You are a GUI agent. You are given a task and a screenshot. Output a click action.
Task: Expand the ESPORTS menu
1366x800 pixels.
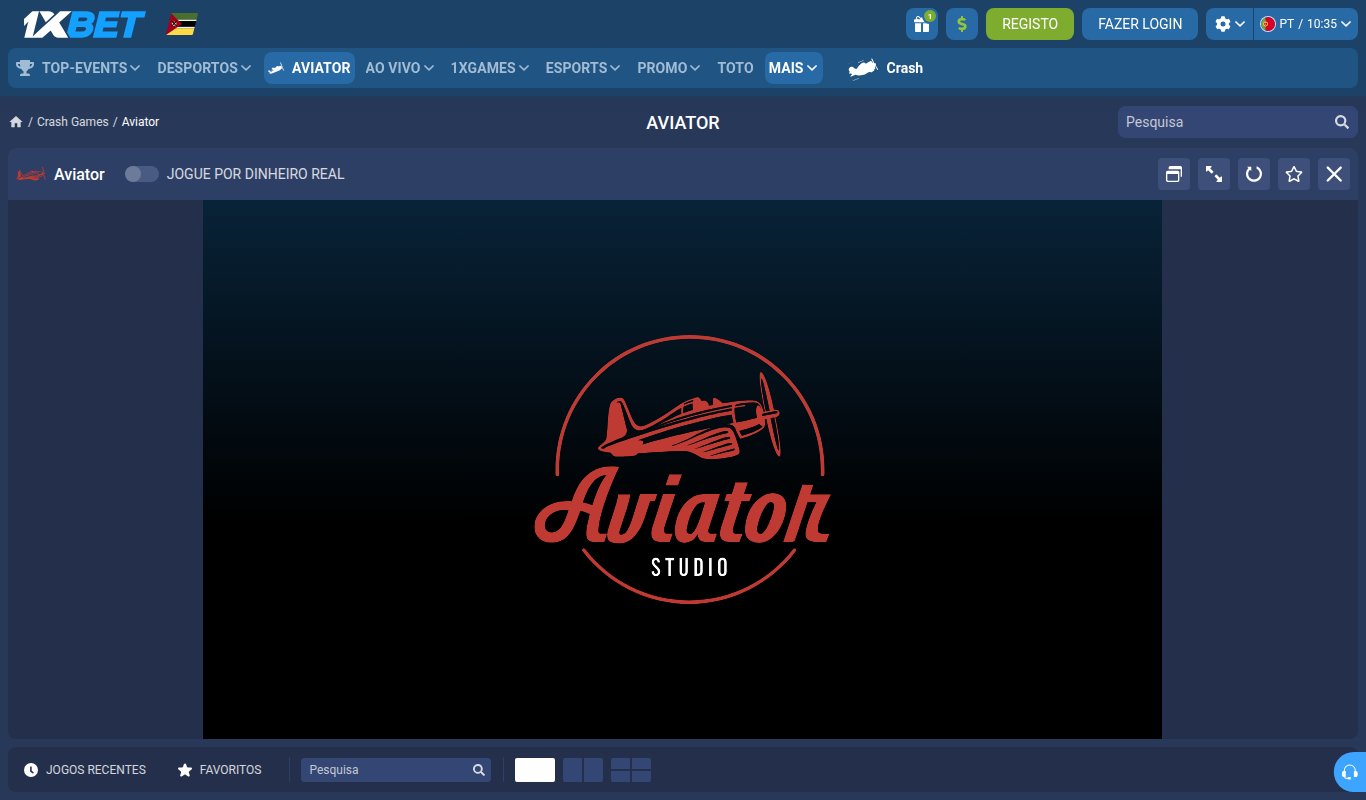coord(583,68)
